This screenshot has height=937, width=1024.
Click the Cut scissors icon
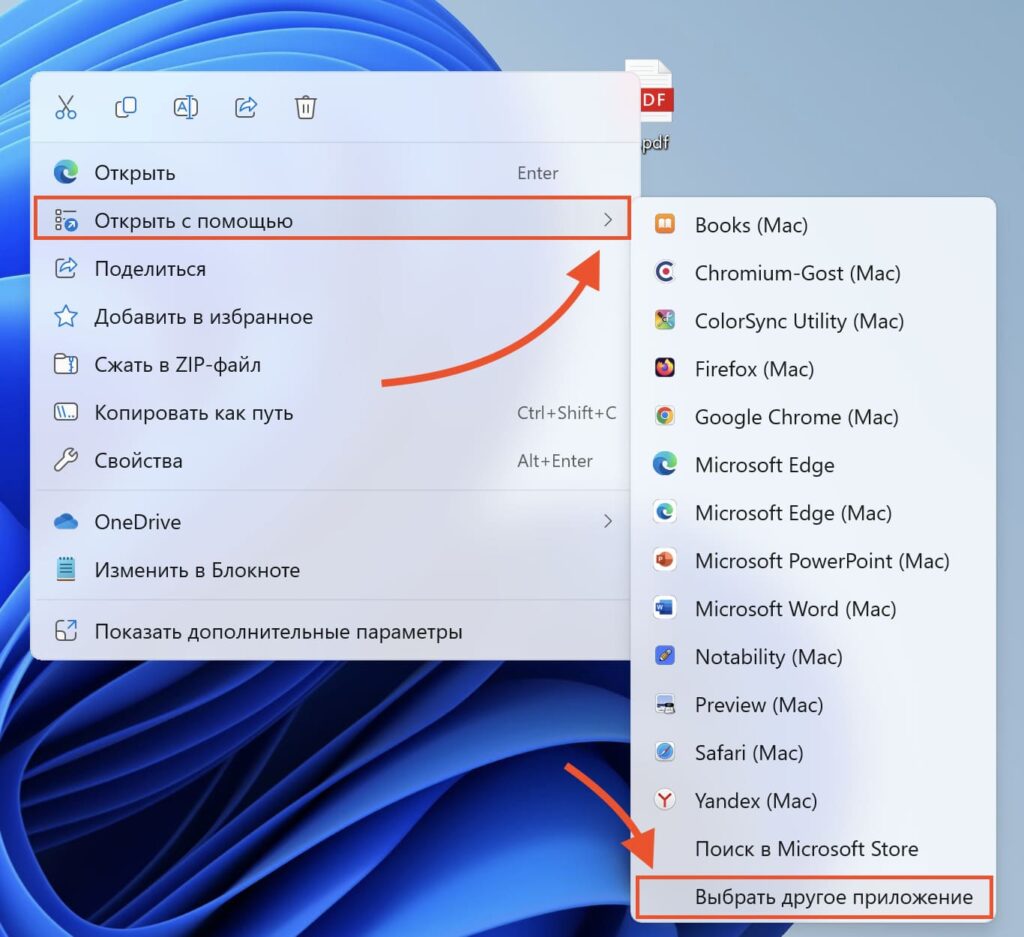[x=65, y=107]
